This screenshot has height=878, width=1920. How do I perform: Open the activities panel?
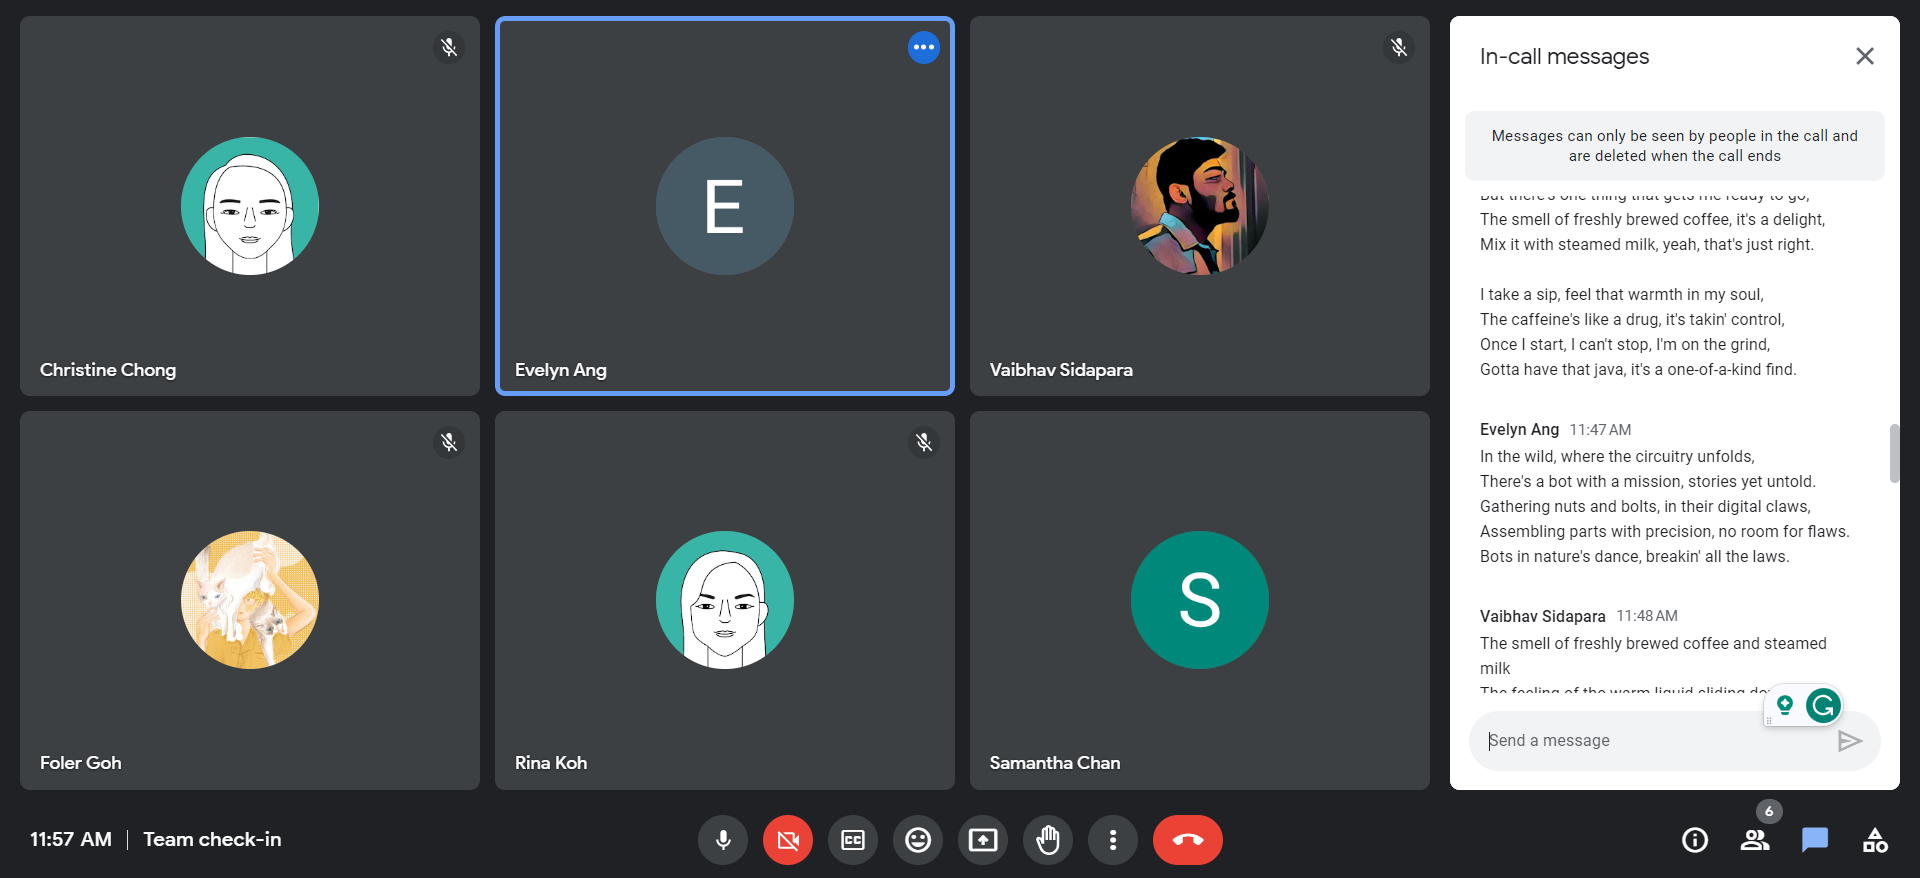coord(1875,840)
